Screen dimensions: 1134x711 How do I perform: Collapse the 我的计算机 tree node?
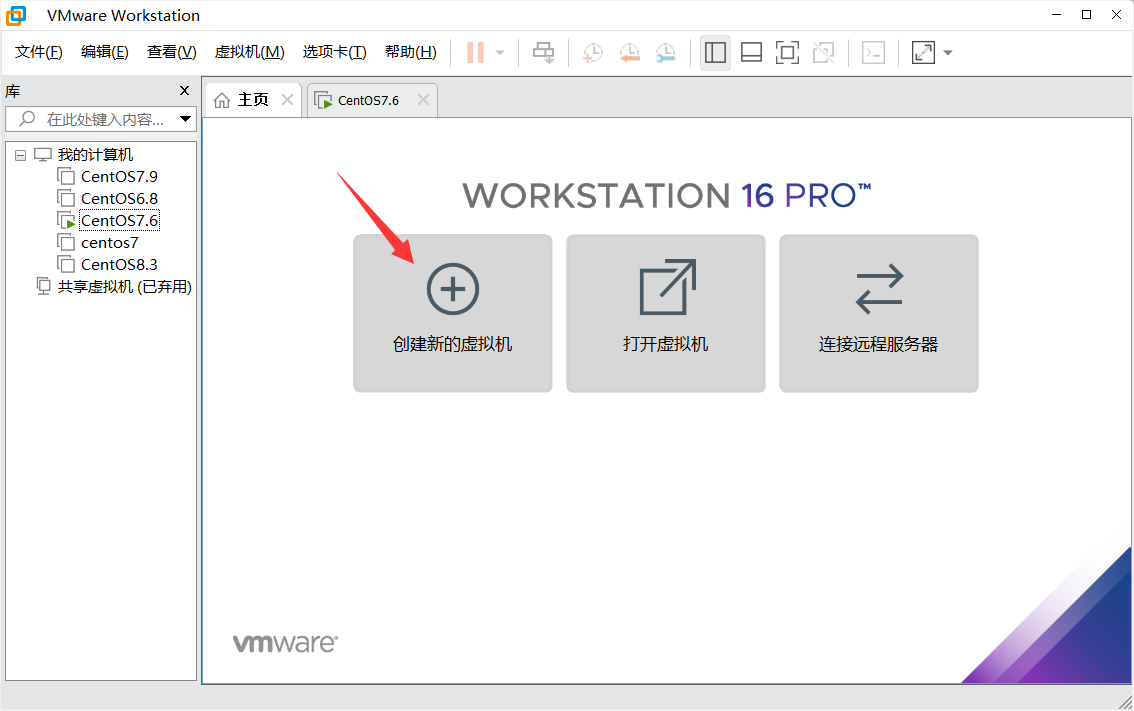(x=20, y=155)
